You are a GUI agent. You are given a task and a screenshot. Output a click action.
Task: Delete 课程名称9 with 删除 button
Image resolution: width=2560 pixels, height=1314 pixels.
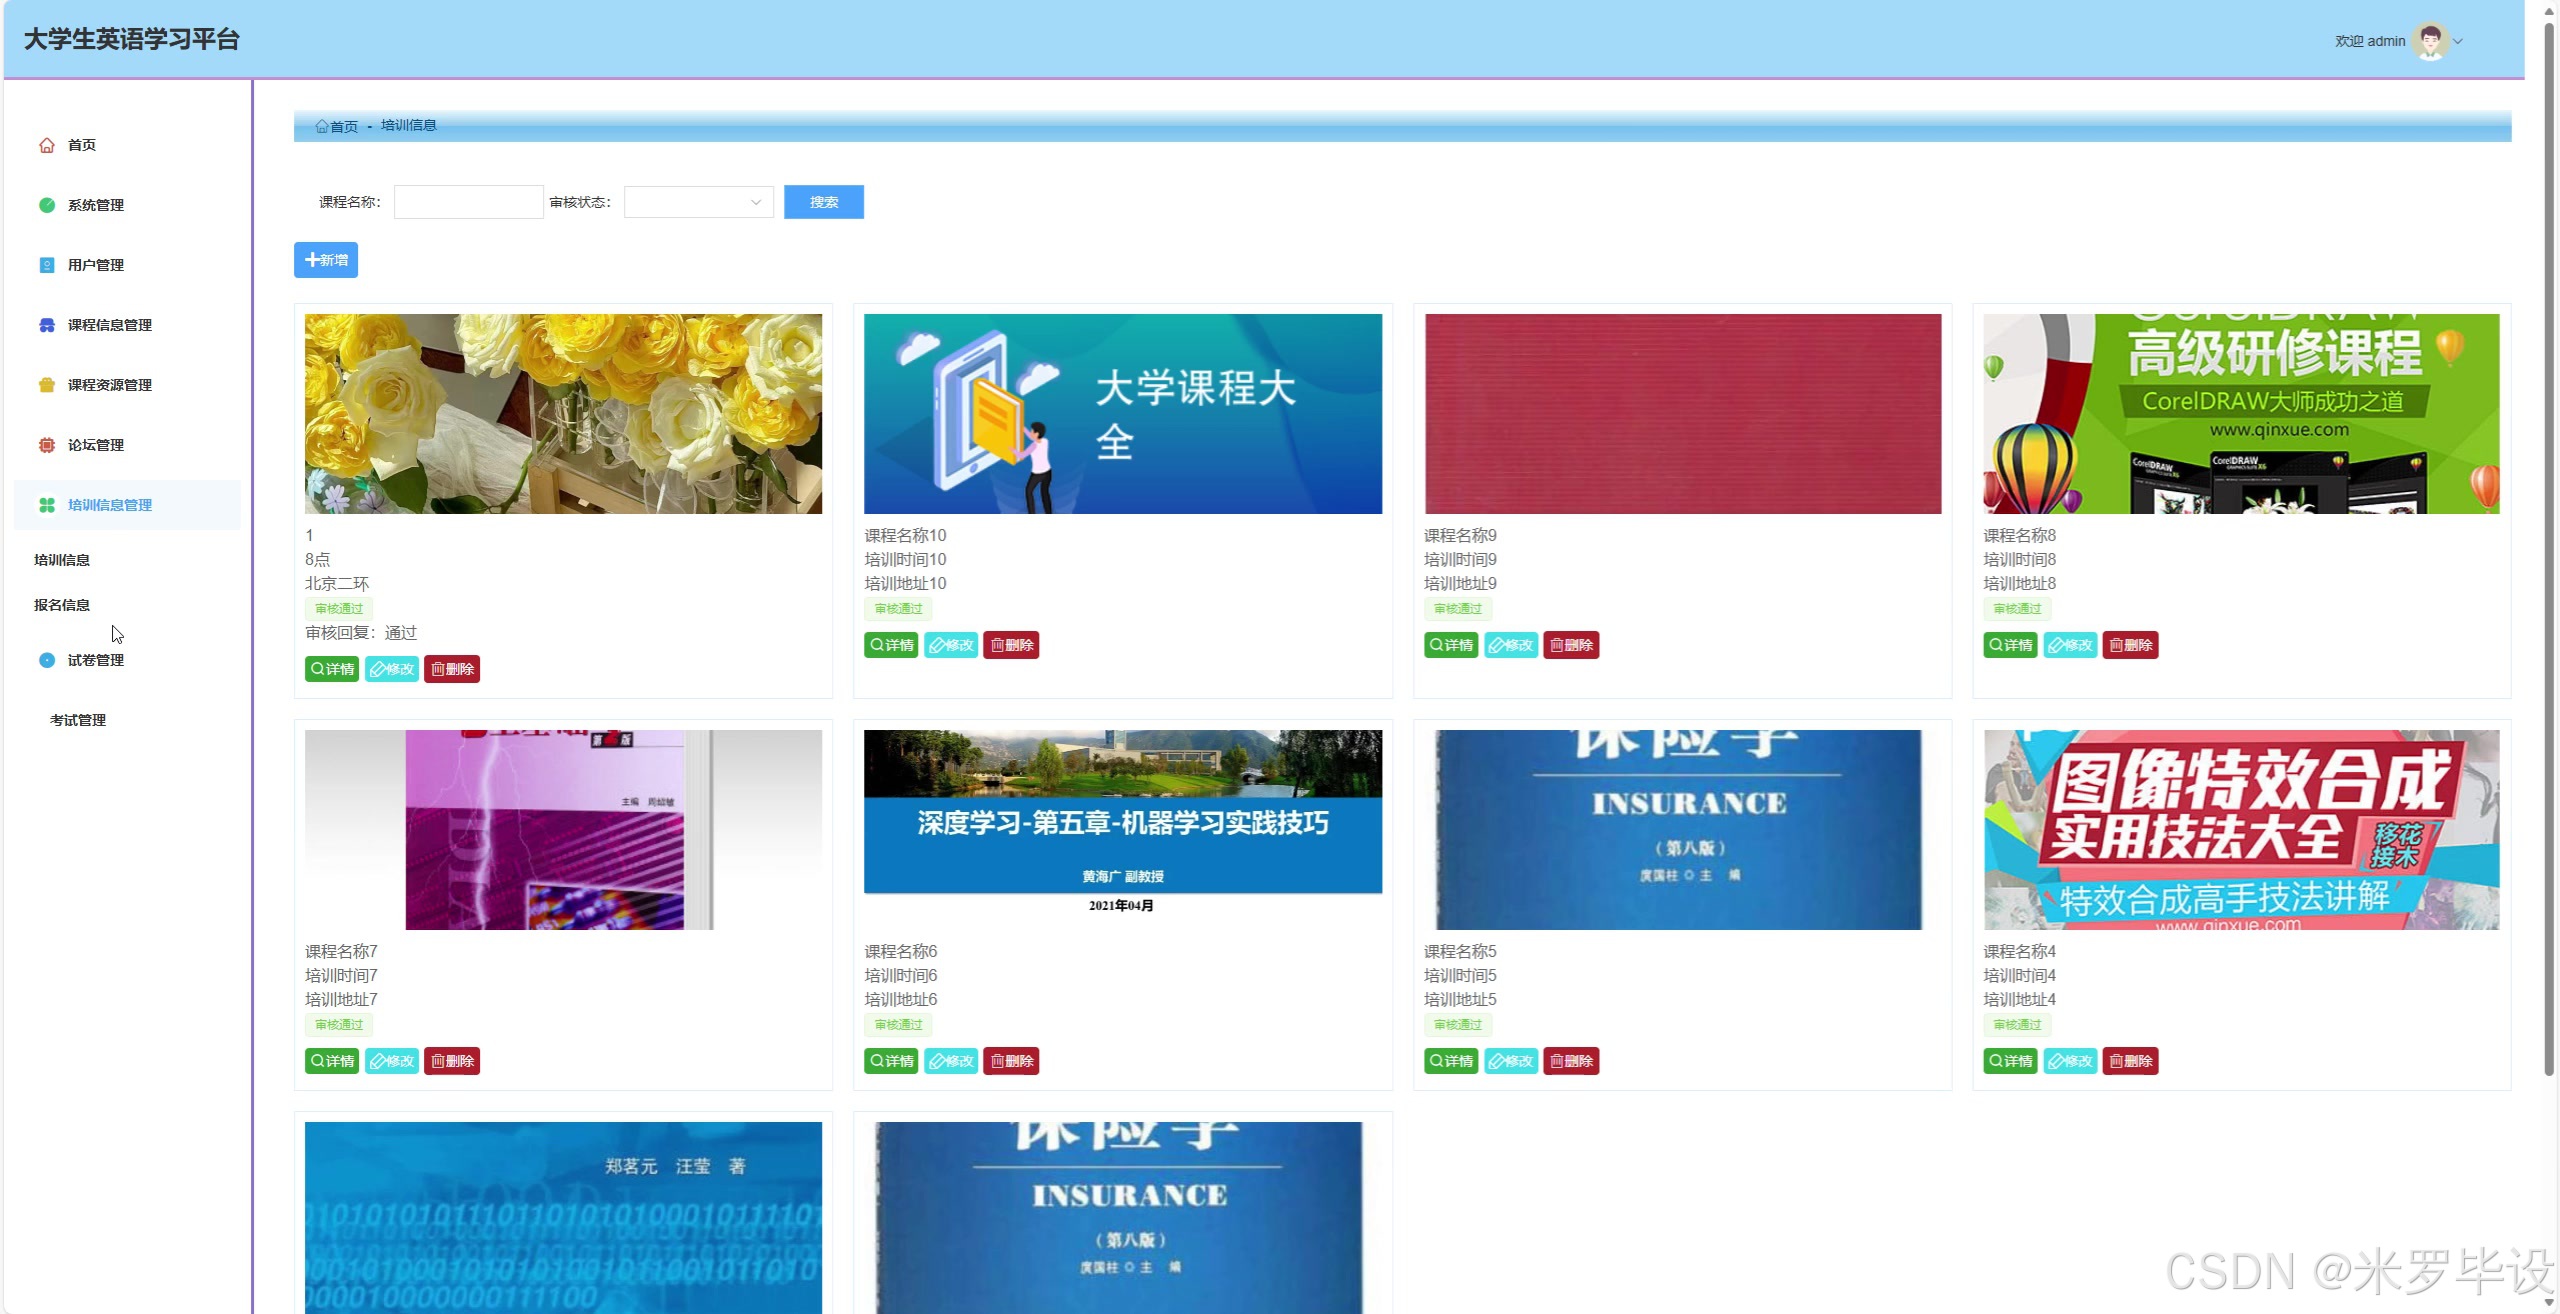pyautogui.click(x=1571, y=646)
